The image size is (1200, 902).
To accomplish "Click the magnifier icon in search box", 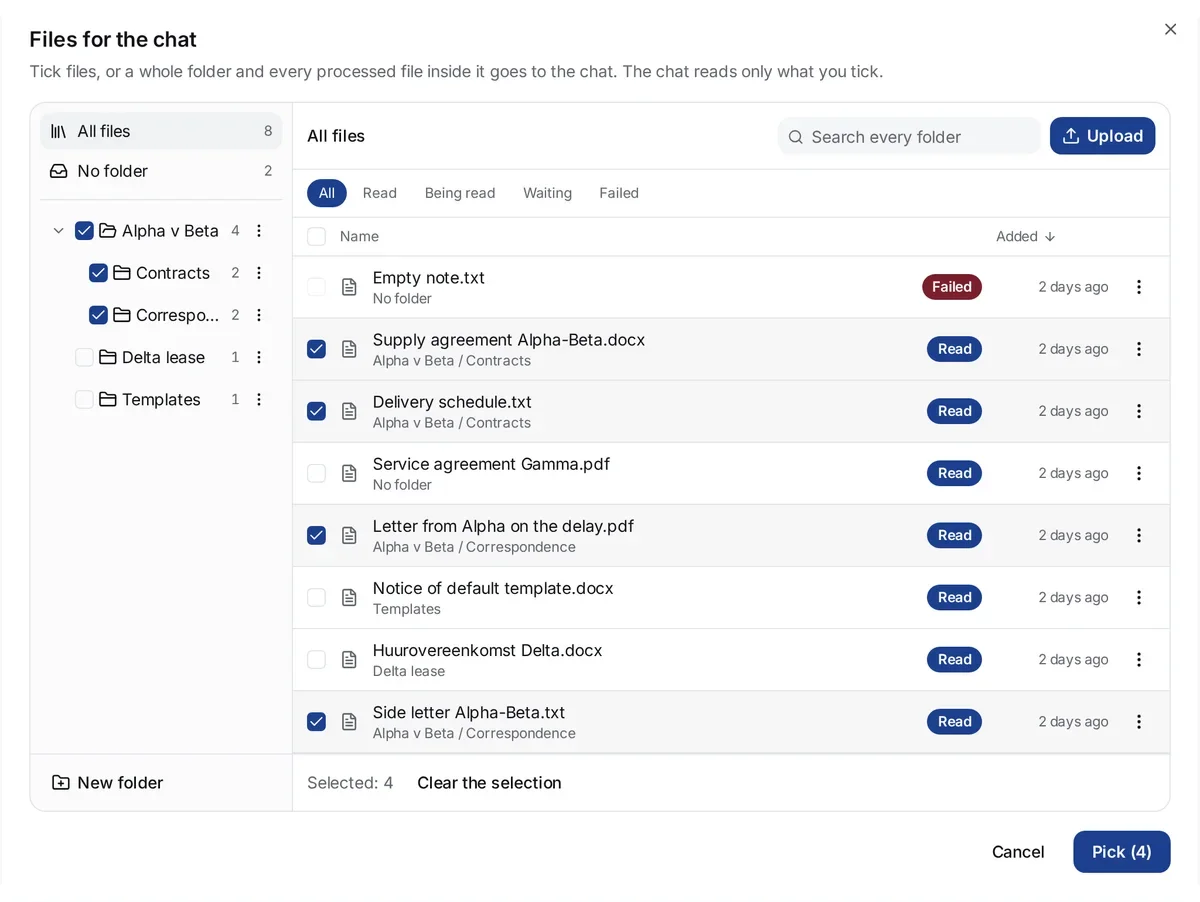I will tap(796, 137).
